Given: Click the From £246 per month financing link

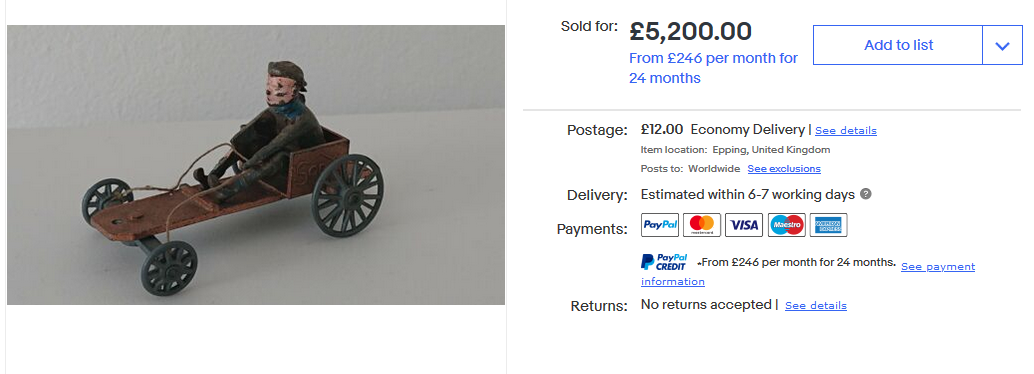Looking at the screenshot, I should pyautogui.click(x=714, y=68).
